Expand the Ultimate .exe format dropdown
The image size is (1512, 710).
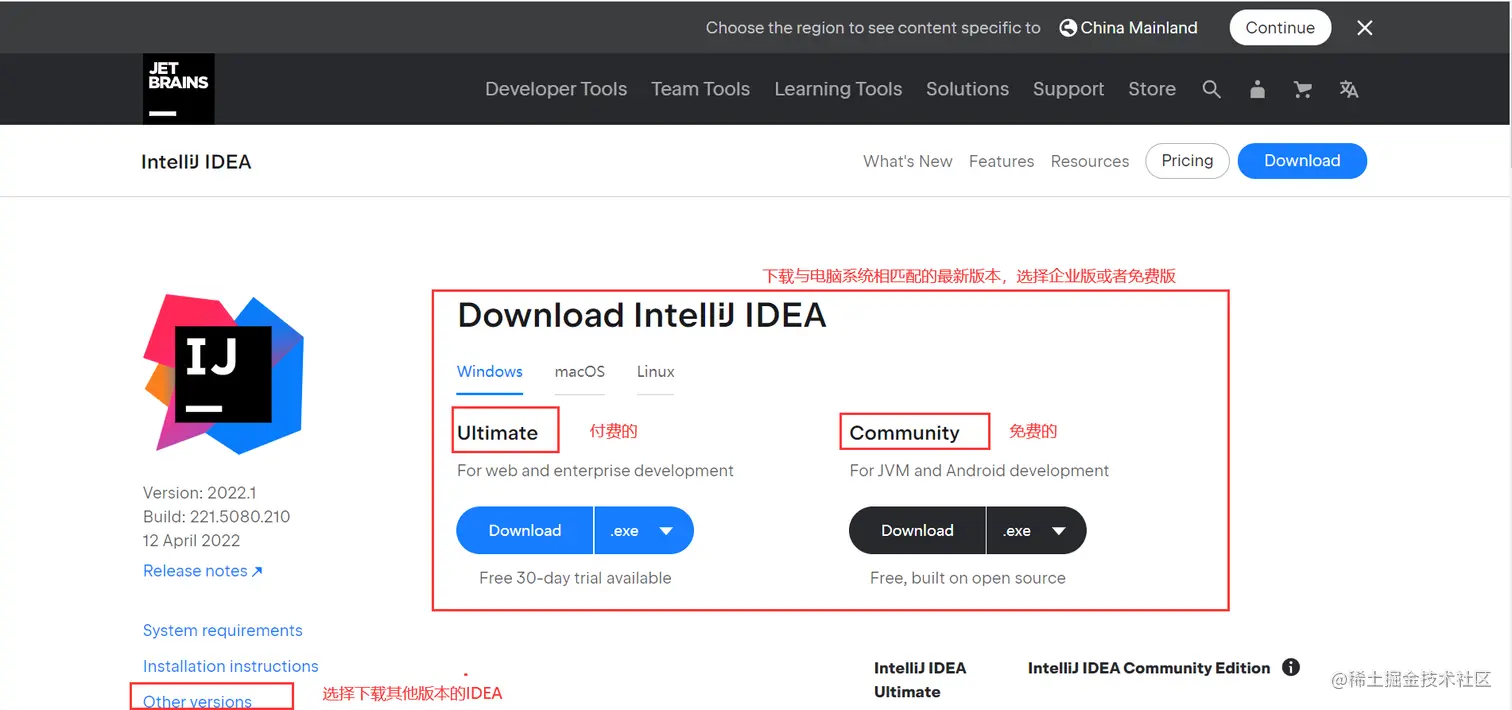click(x=644, y=530)
